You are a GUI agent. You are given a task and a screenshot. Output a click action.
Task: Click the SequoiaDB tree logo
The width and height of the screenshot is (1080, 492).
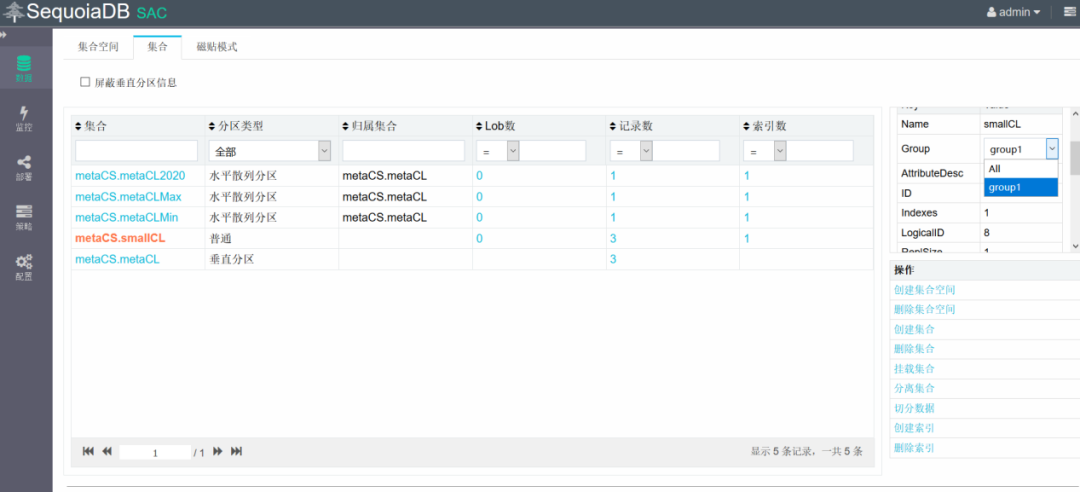tap(14, 12)
